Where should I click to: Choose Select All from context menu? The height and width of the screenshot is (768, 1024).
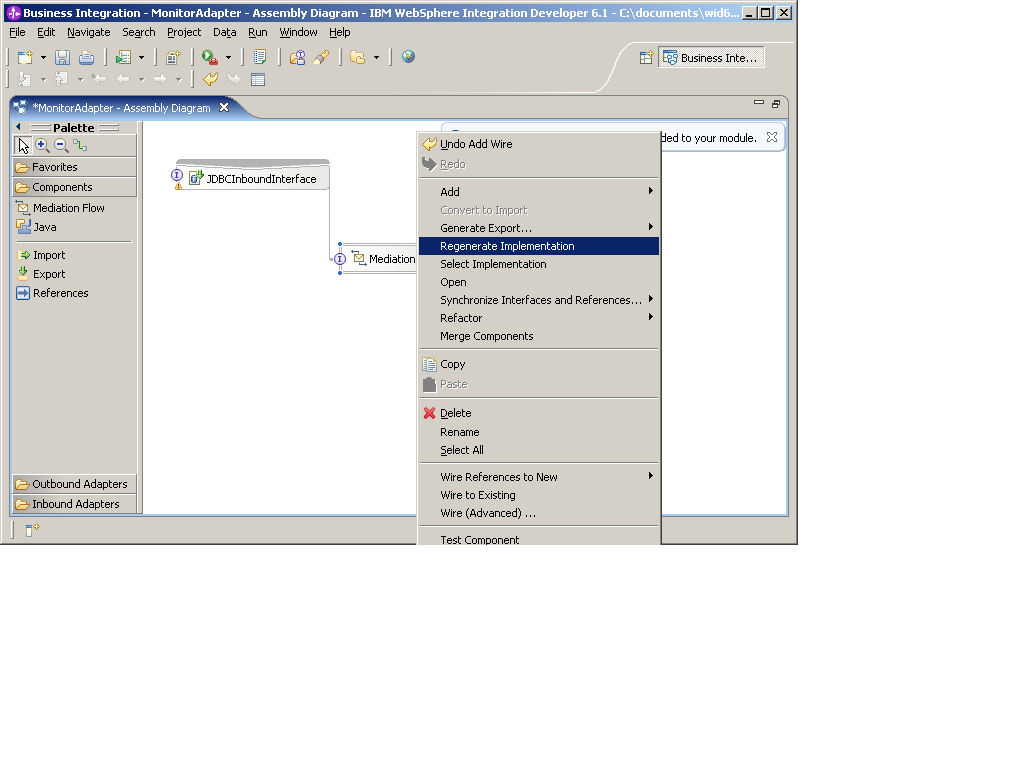tap(539, 450)
